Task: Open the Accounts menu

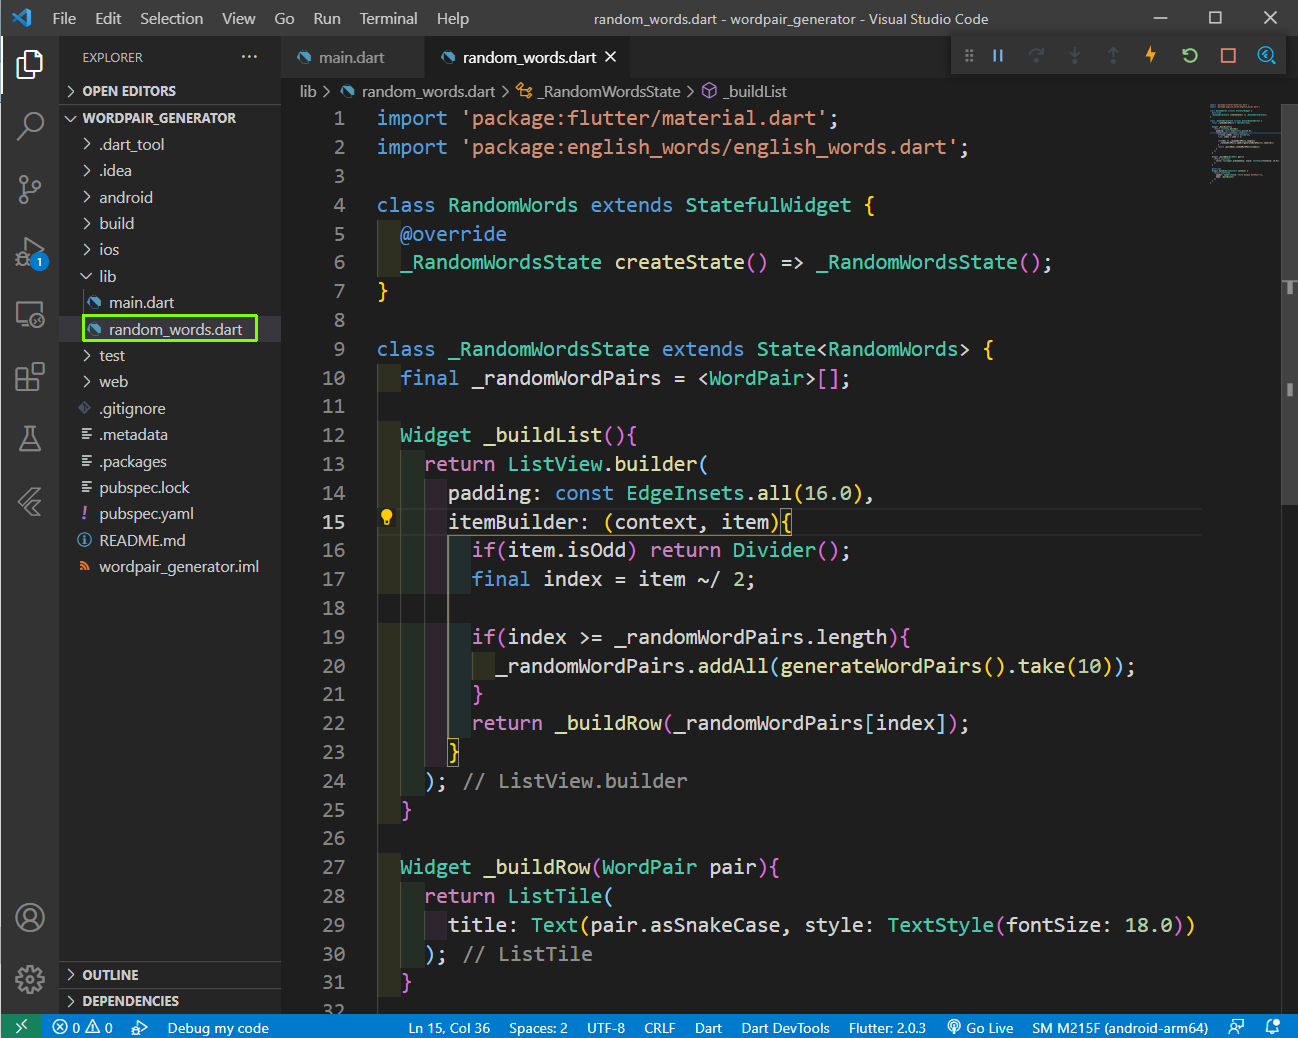Action: pos(30,917)
